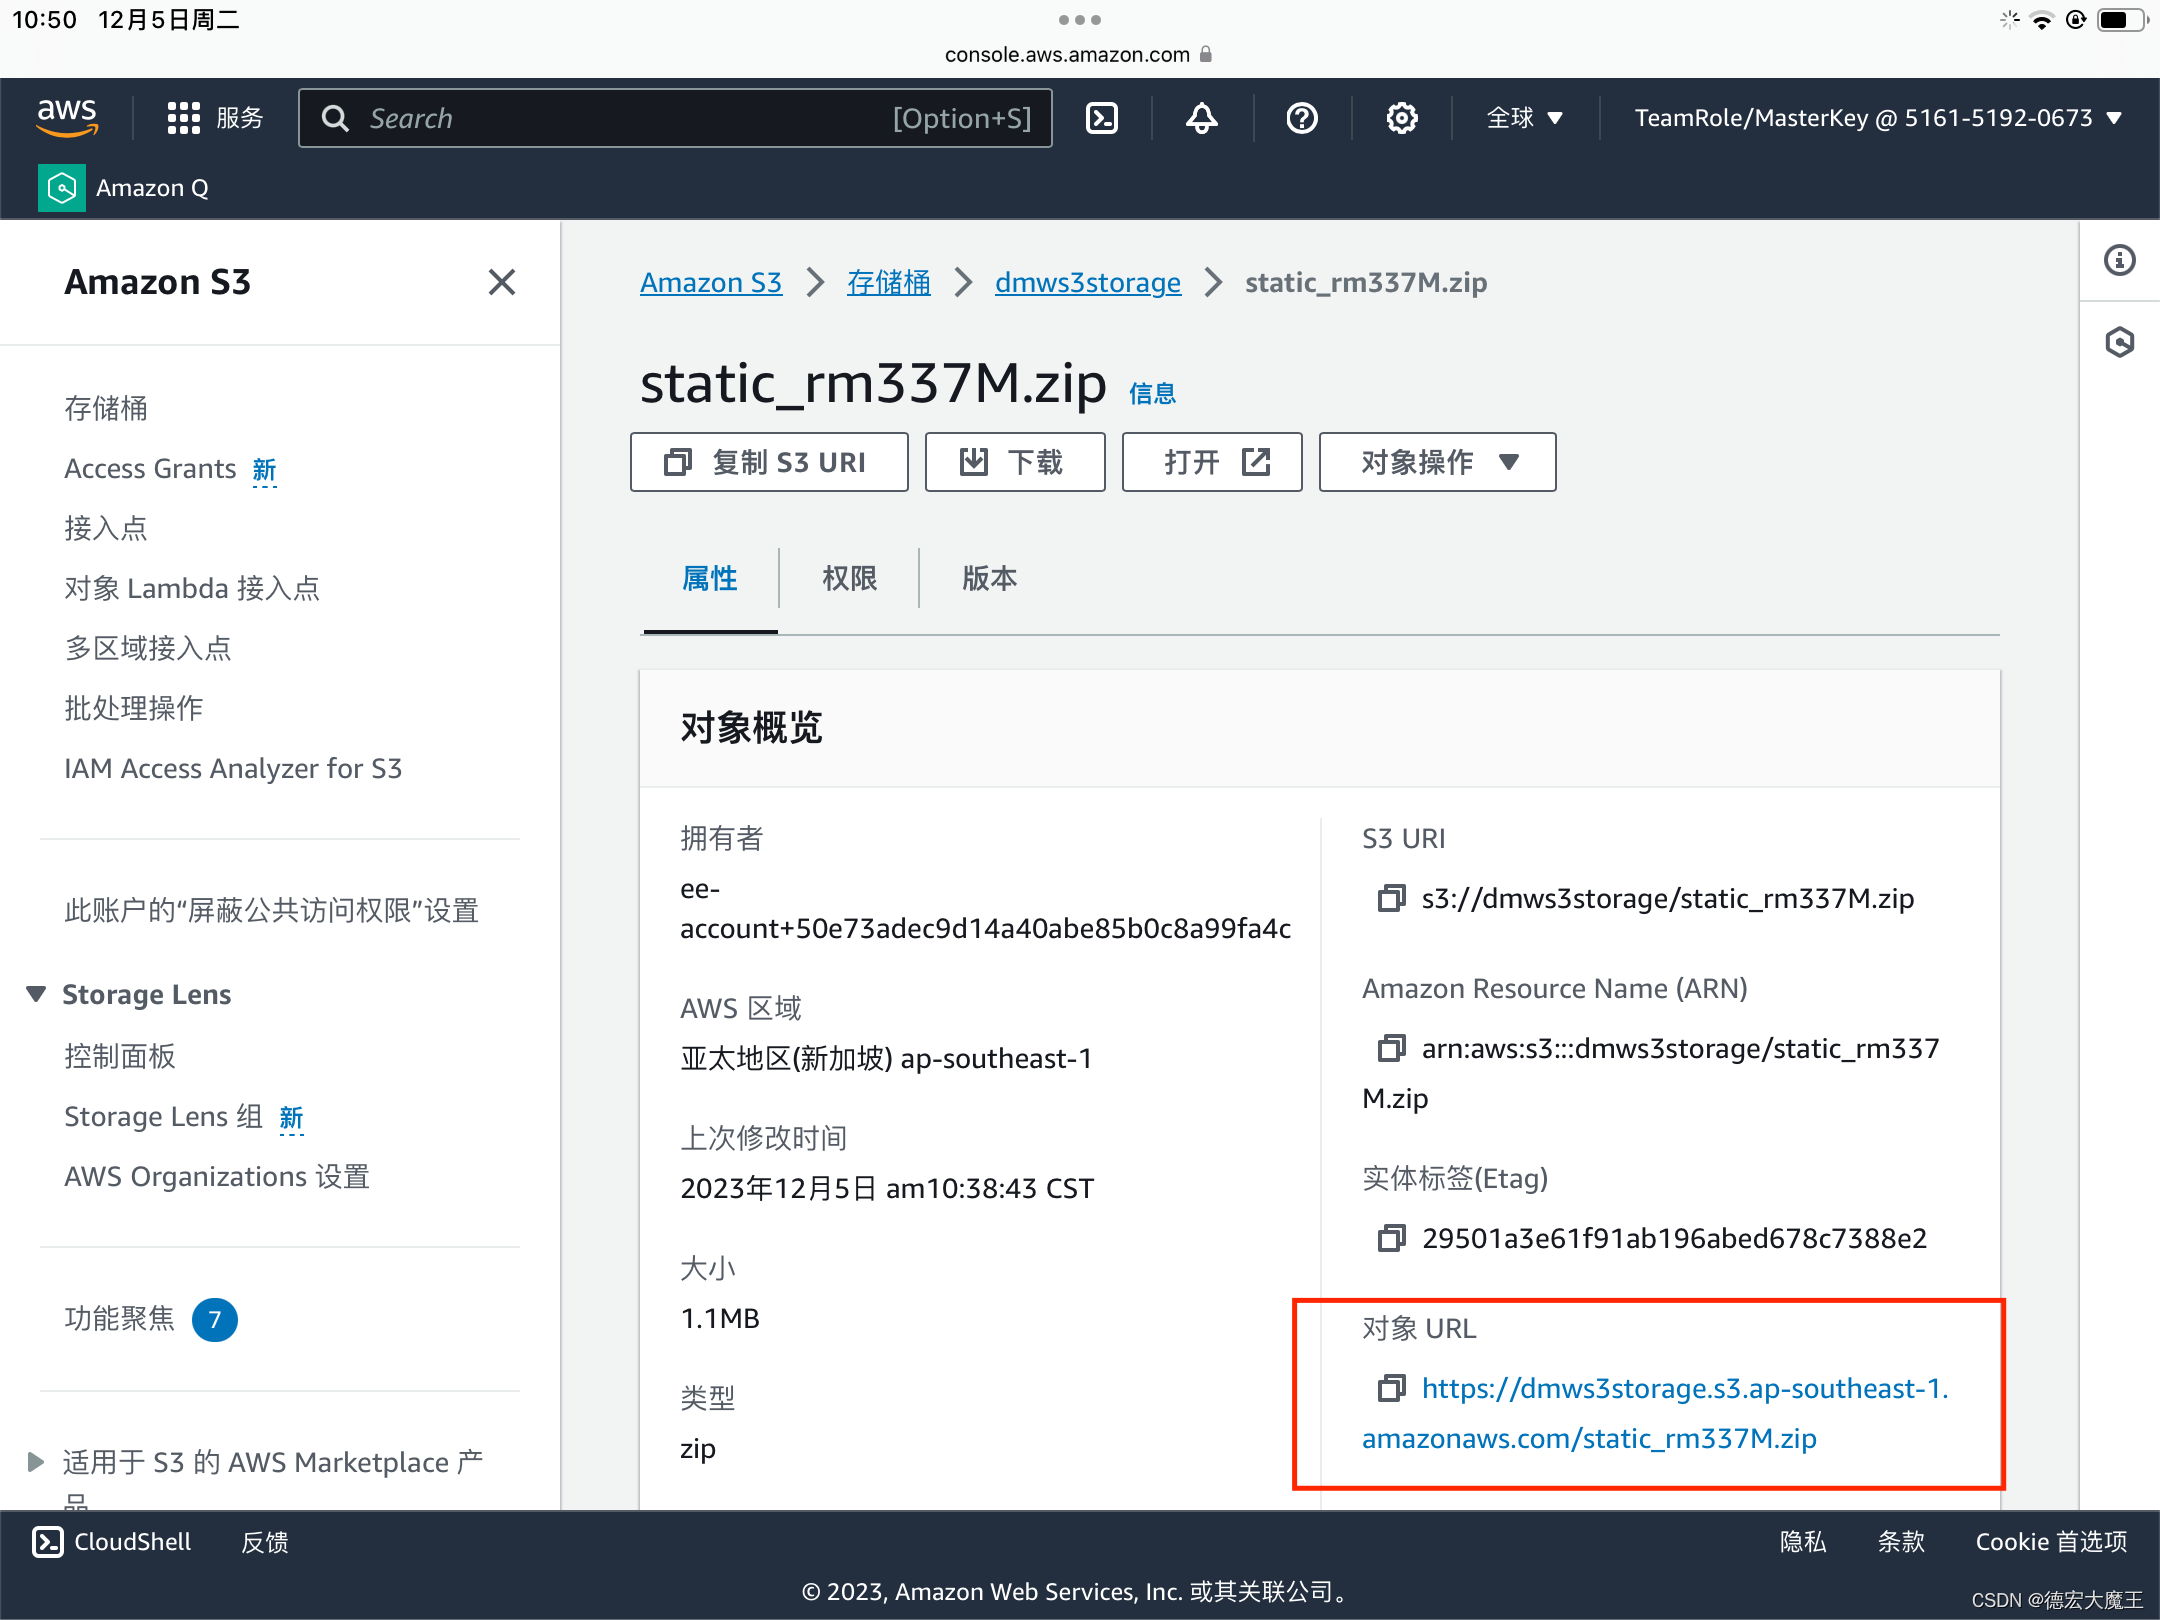
Task: Go to the 存储桶 breadcrumb link
Action: 888,283
